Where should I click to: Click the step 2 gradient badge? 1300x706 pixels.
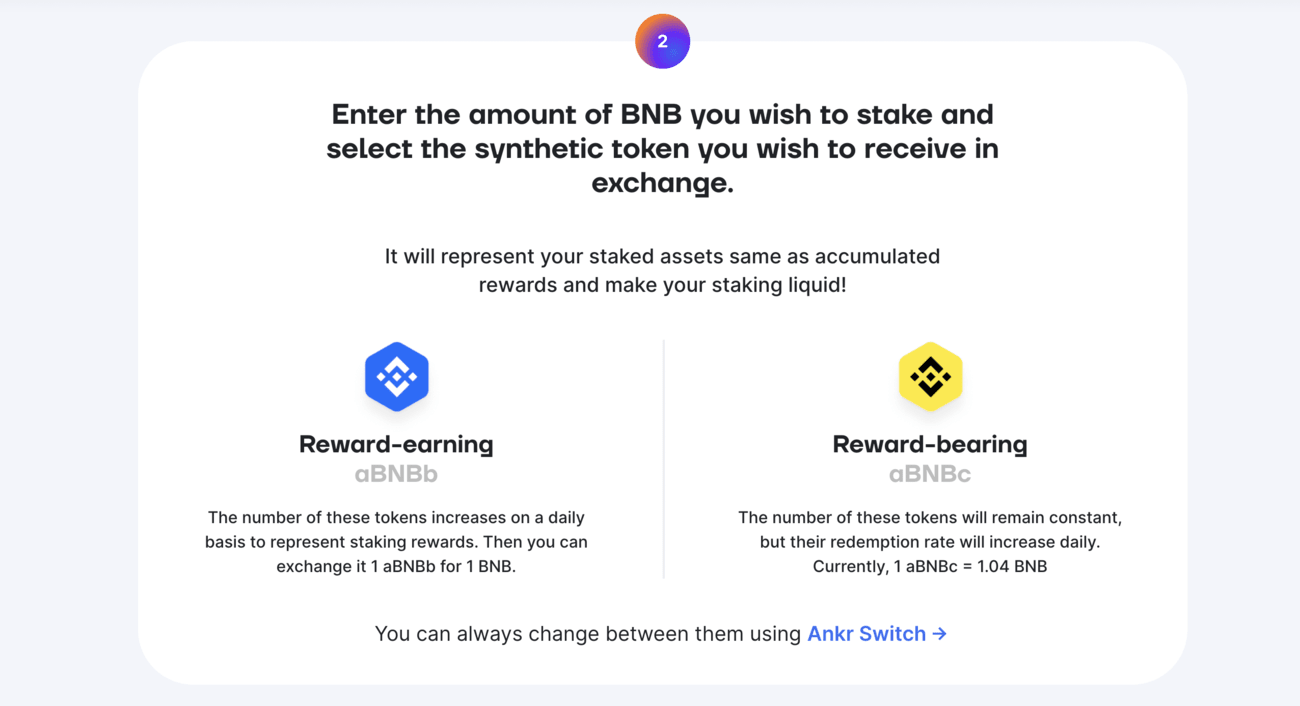662,42
